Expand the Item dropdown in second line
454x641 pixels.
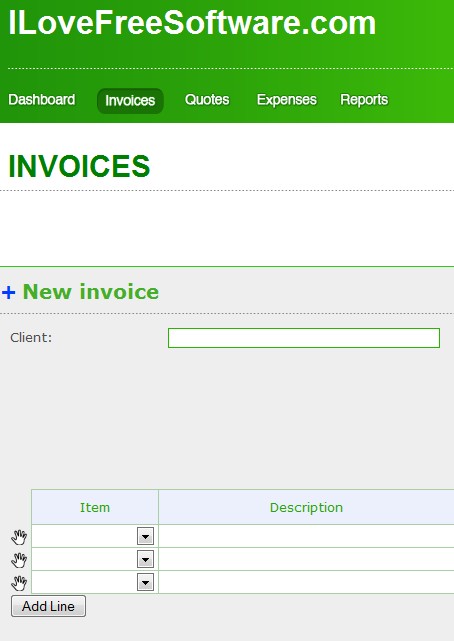145,559
